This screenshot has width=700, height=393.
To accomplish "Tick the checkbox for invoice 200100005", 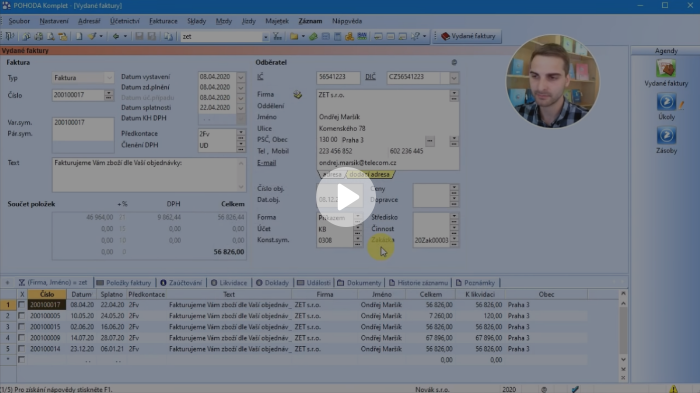I will click(x=21, y=316).
